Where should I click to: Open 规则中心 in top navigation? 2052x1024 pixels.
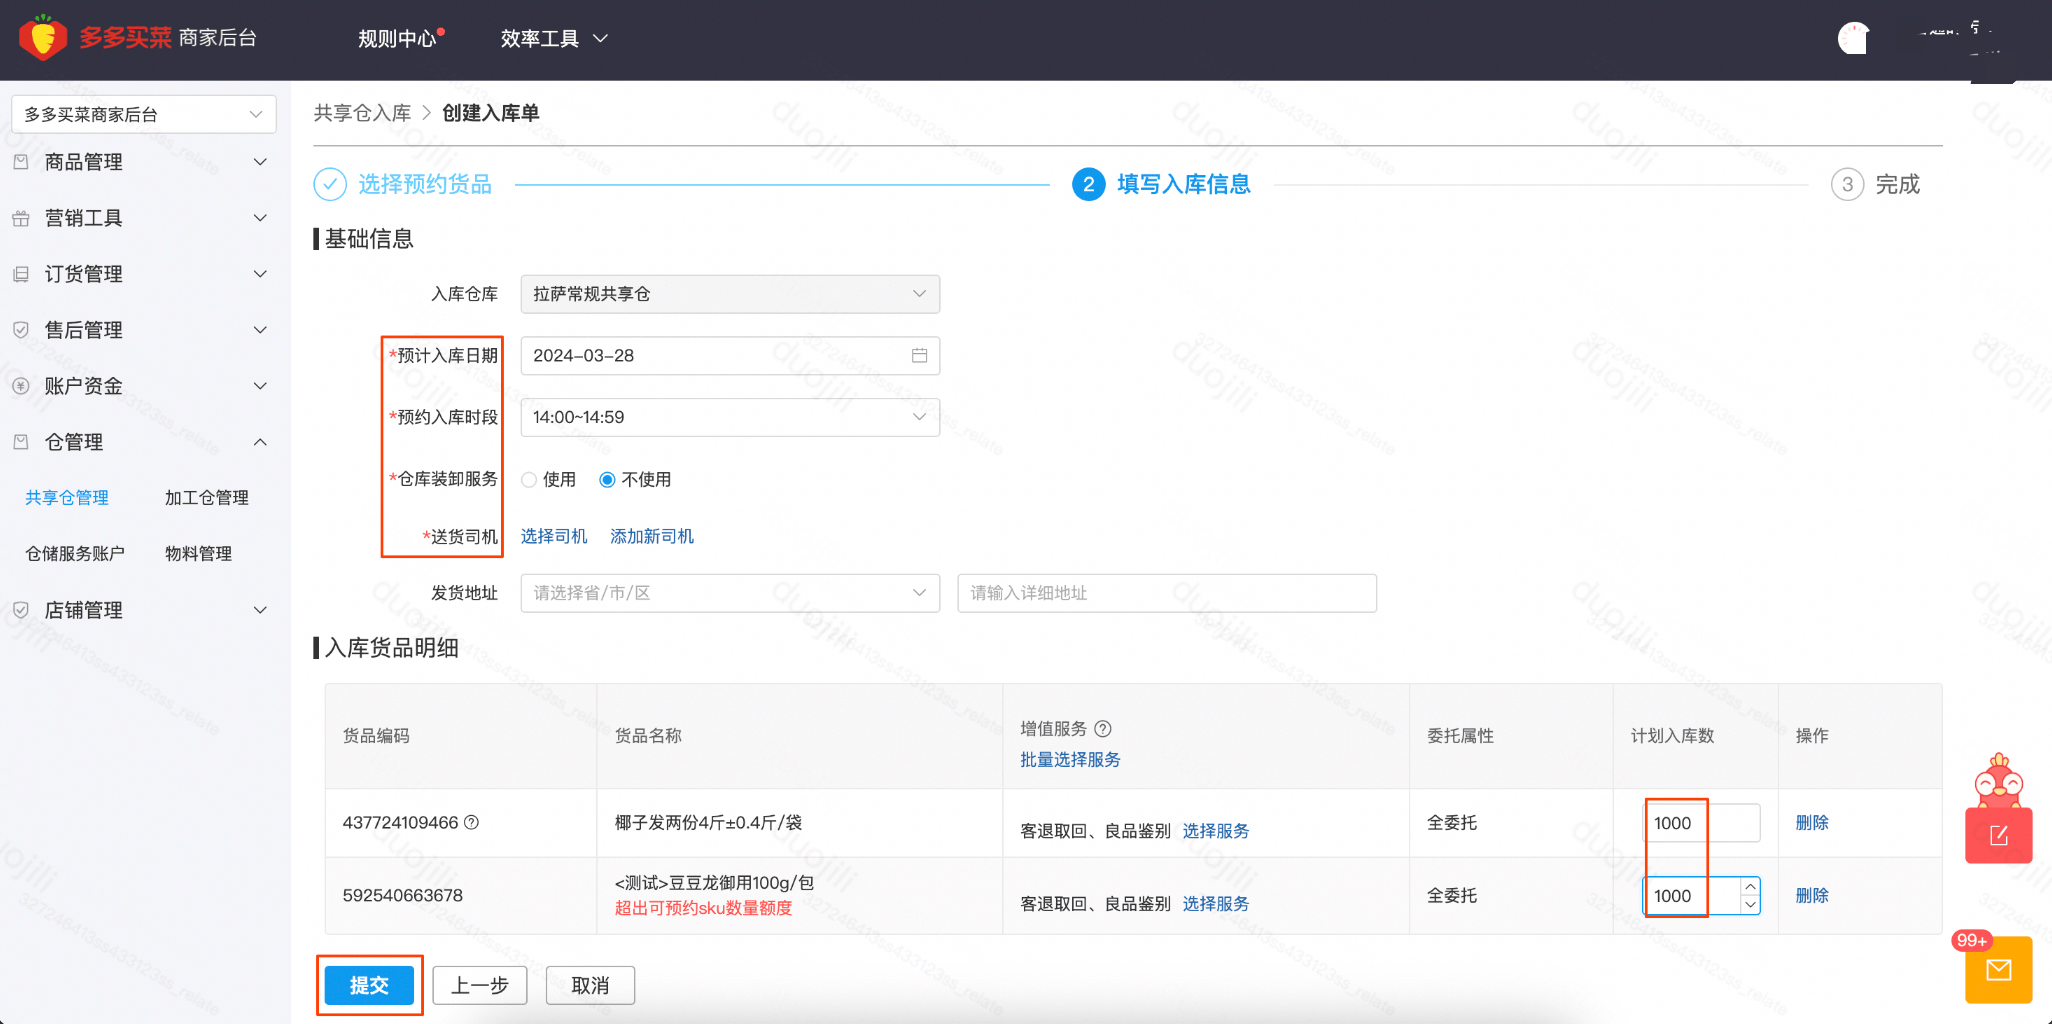tap(397, 38)
